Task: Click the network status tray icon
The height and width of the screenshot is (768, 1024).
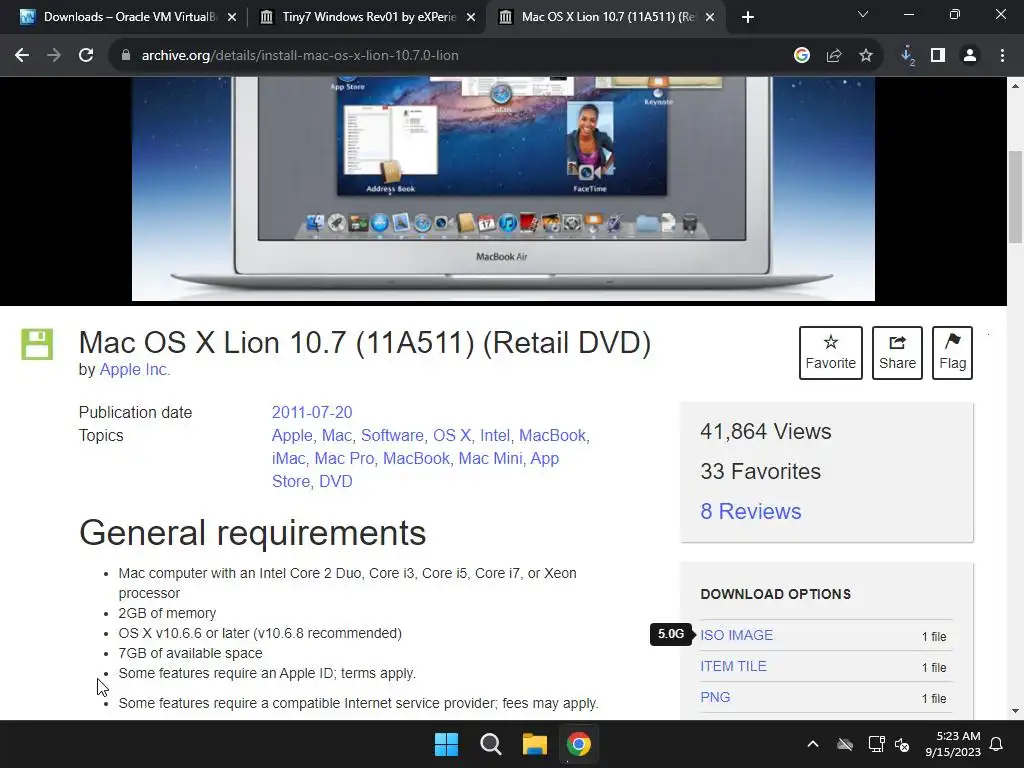Action: pos(876,744)
